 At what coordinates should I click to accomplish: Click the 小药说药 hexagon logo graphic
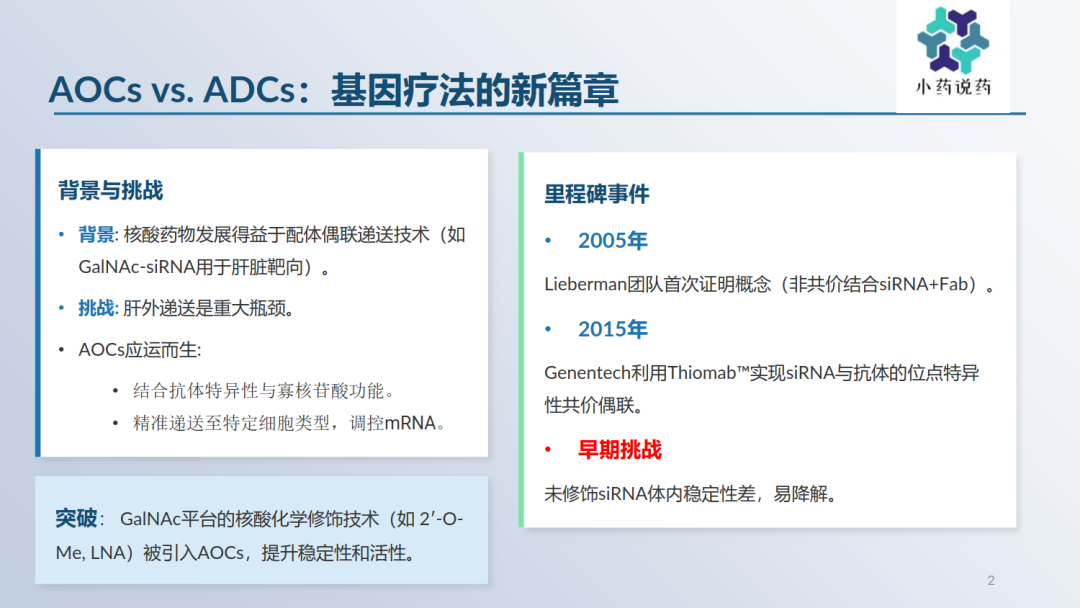tap(953, 40)
